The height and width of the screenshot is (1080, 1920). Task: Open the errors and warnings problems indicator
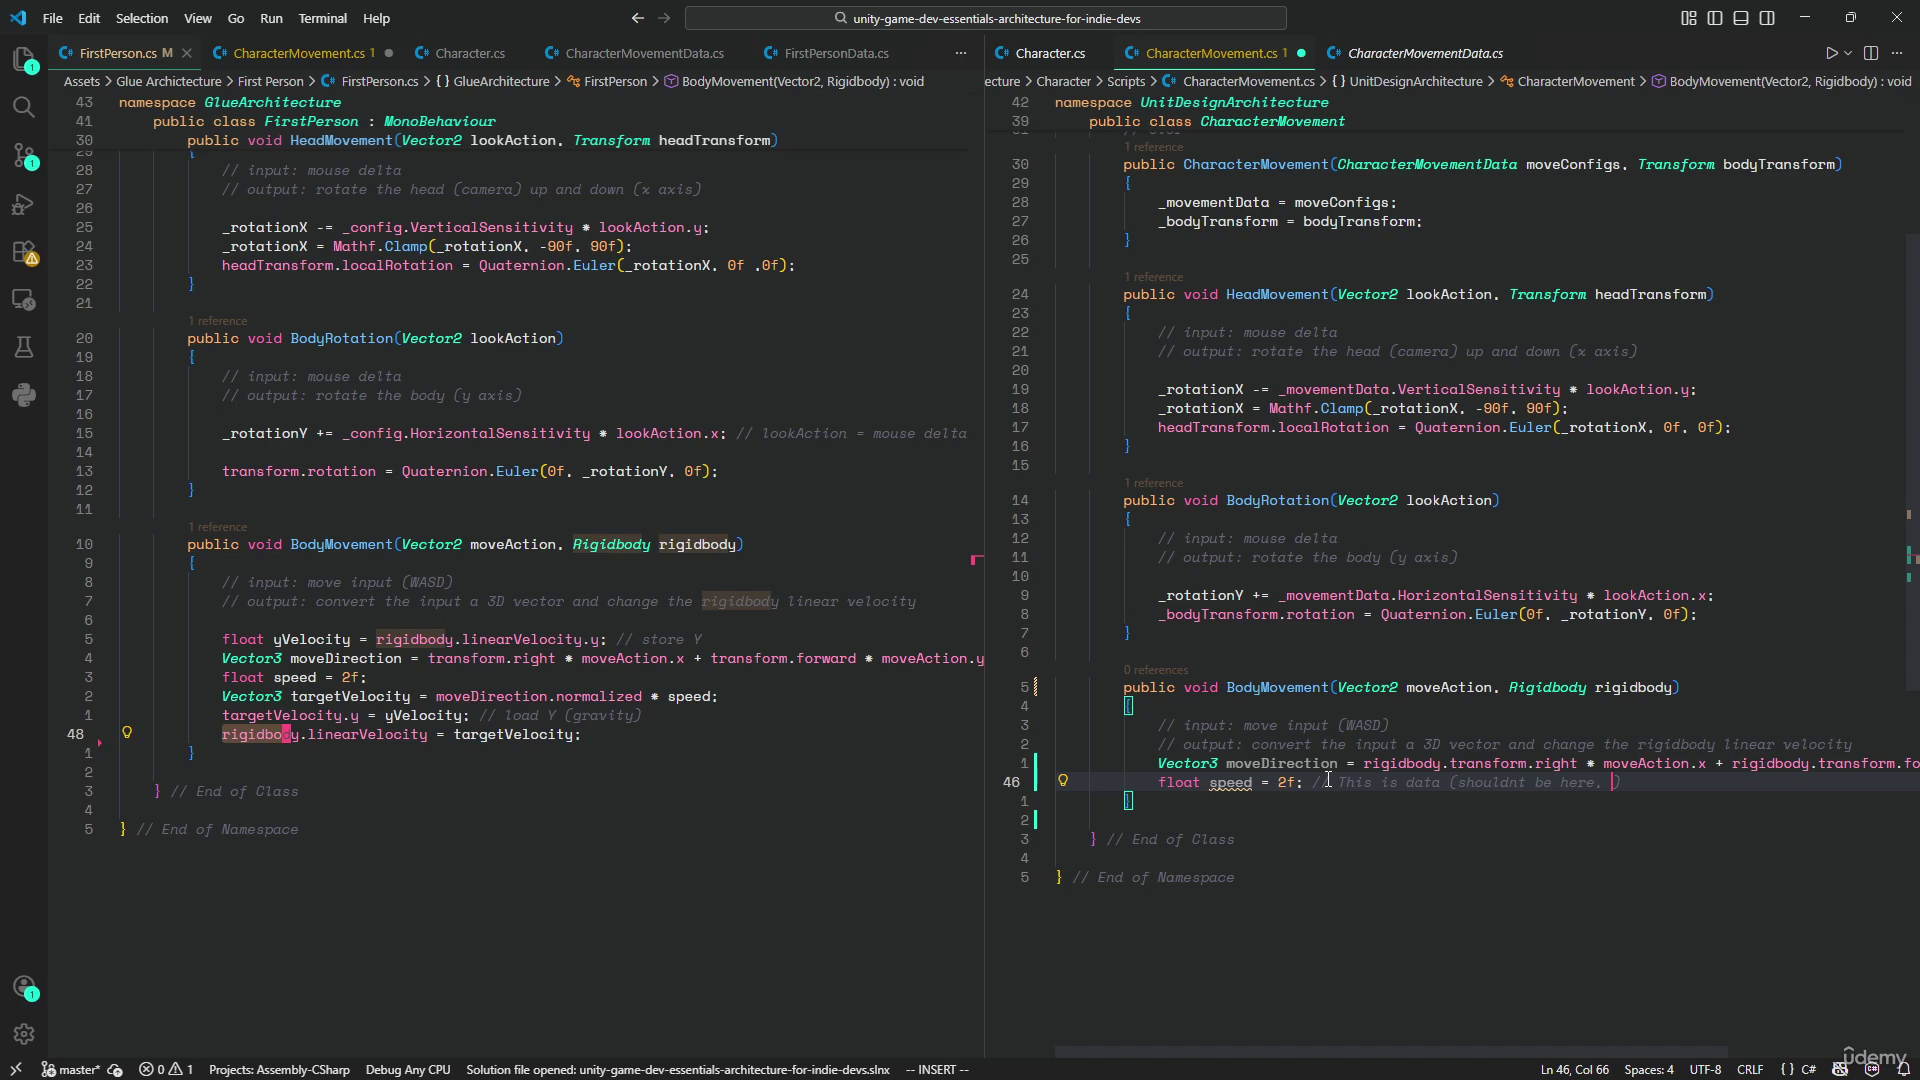[x=166, y=1069]
